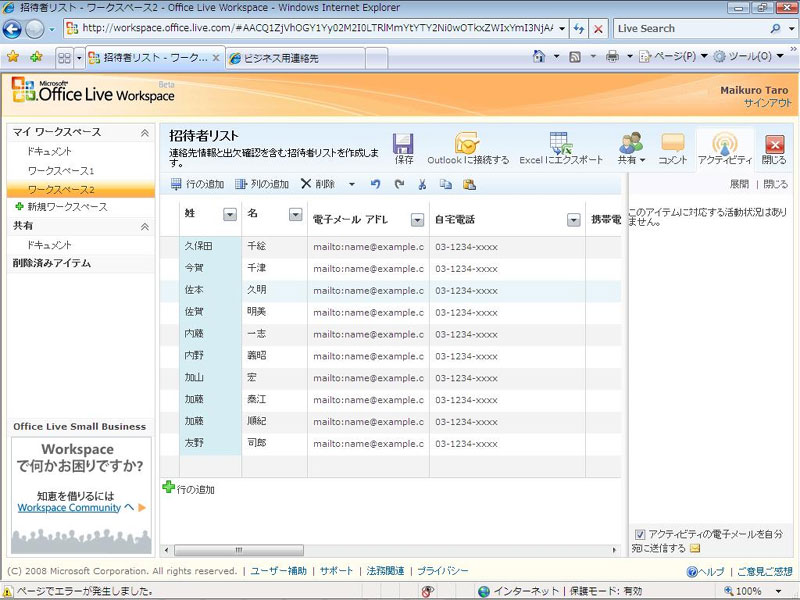Open the Workspace Community link
This screenshot has height=600, width=800.
69,508
